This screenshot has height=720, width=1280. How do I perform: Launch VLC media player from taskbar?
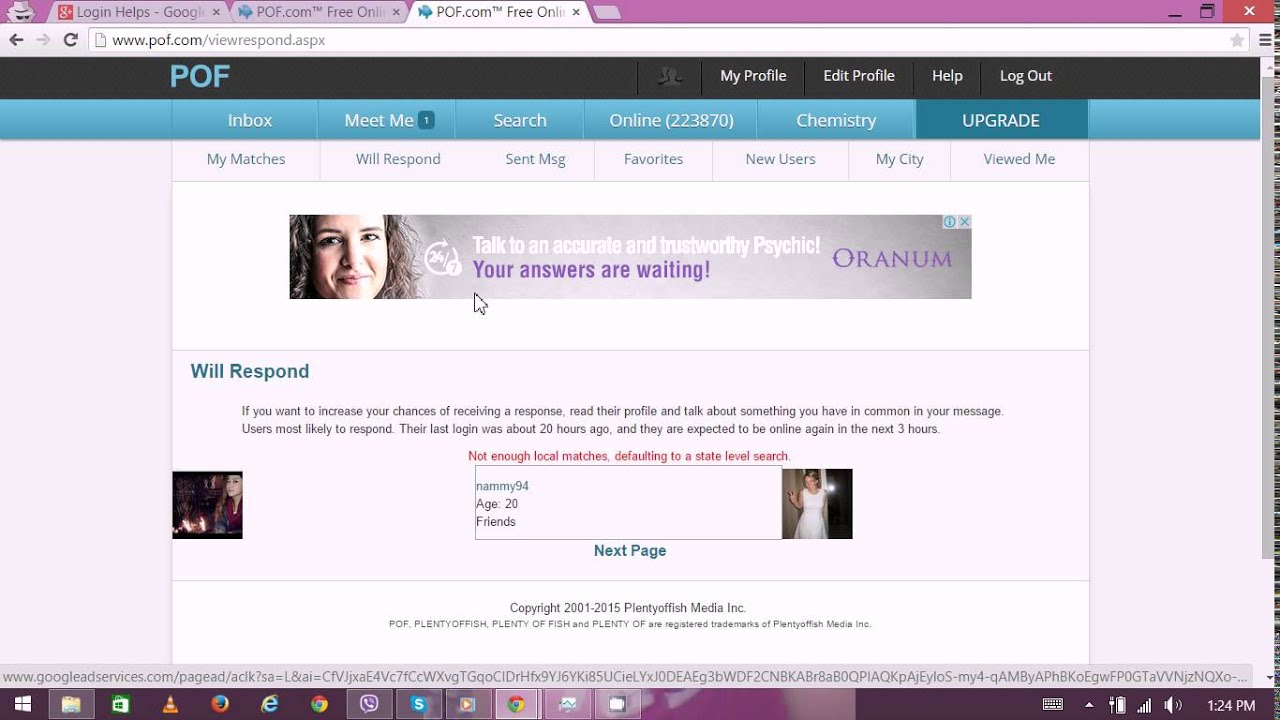pos(170,704)
